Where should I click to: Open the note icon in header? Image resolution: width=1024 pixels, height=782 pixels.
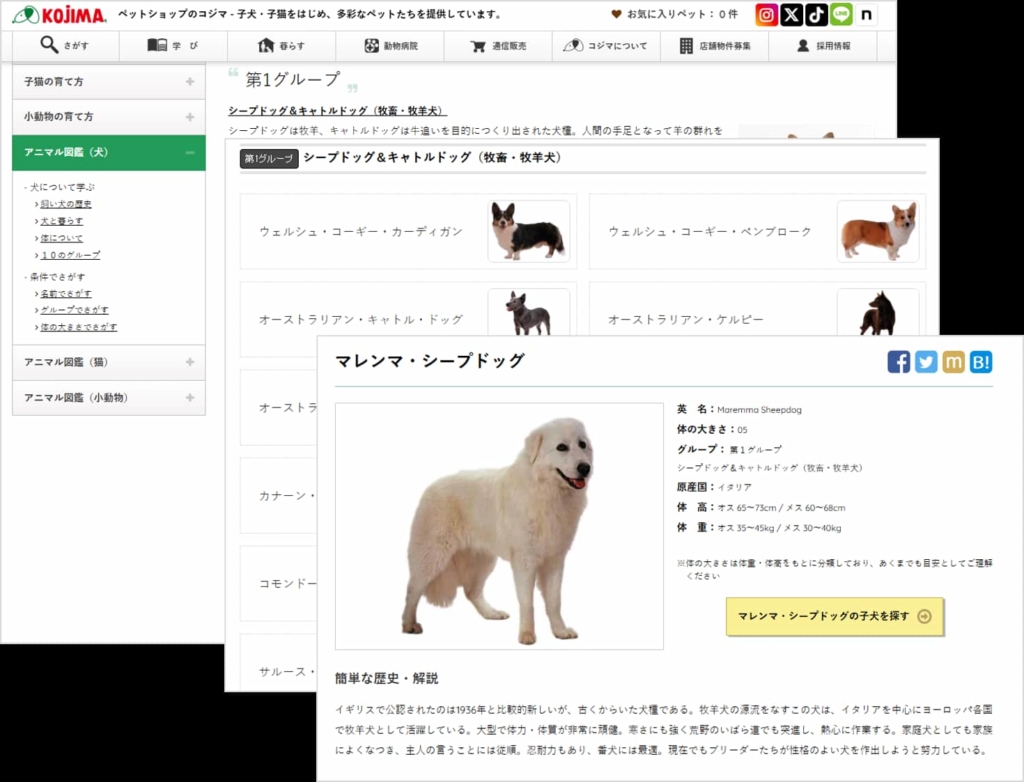(x=866, y=15)
